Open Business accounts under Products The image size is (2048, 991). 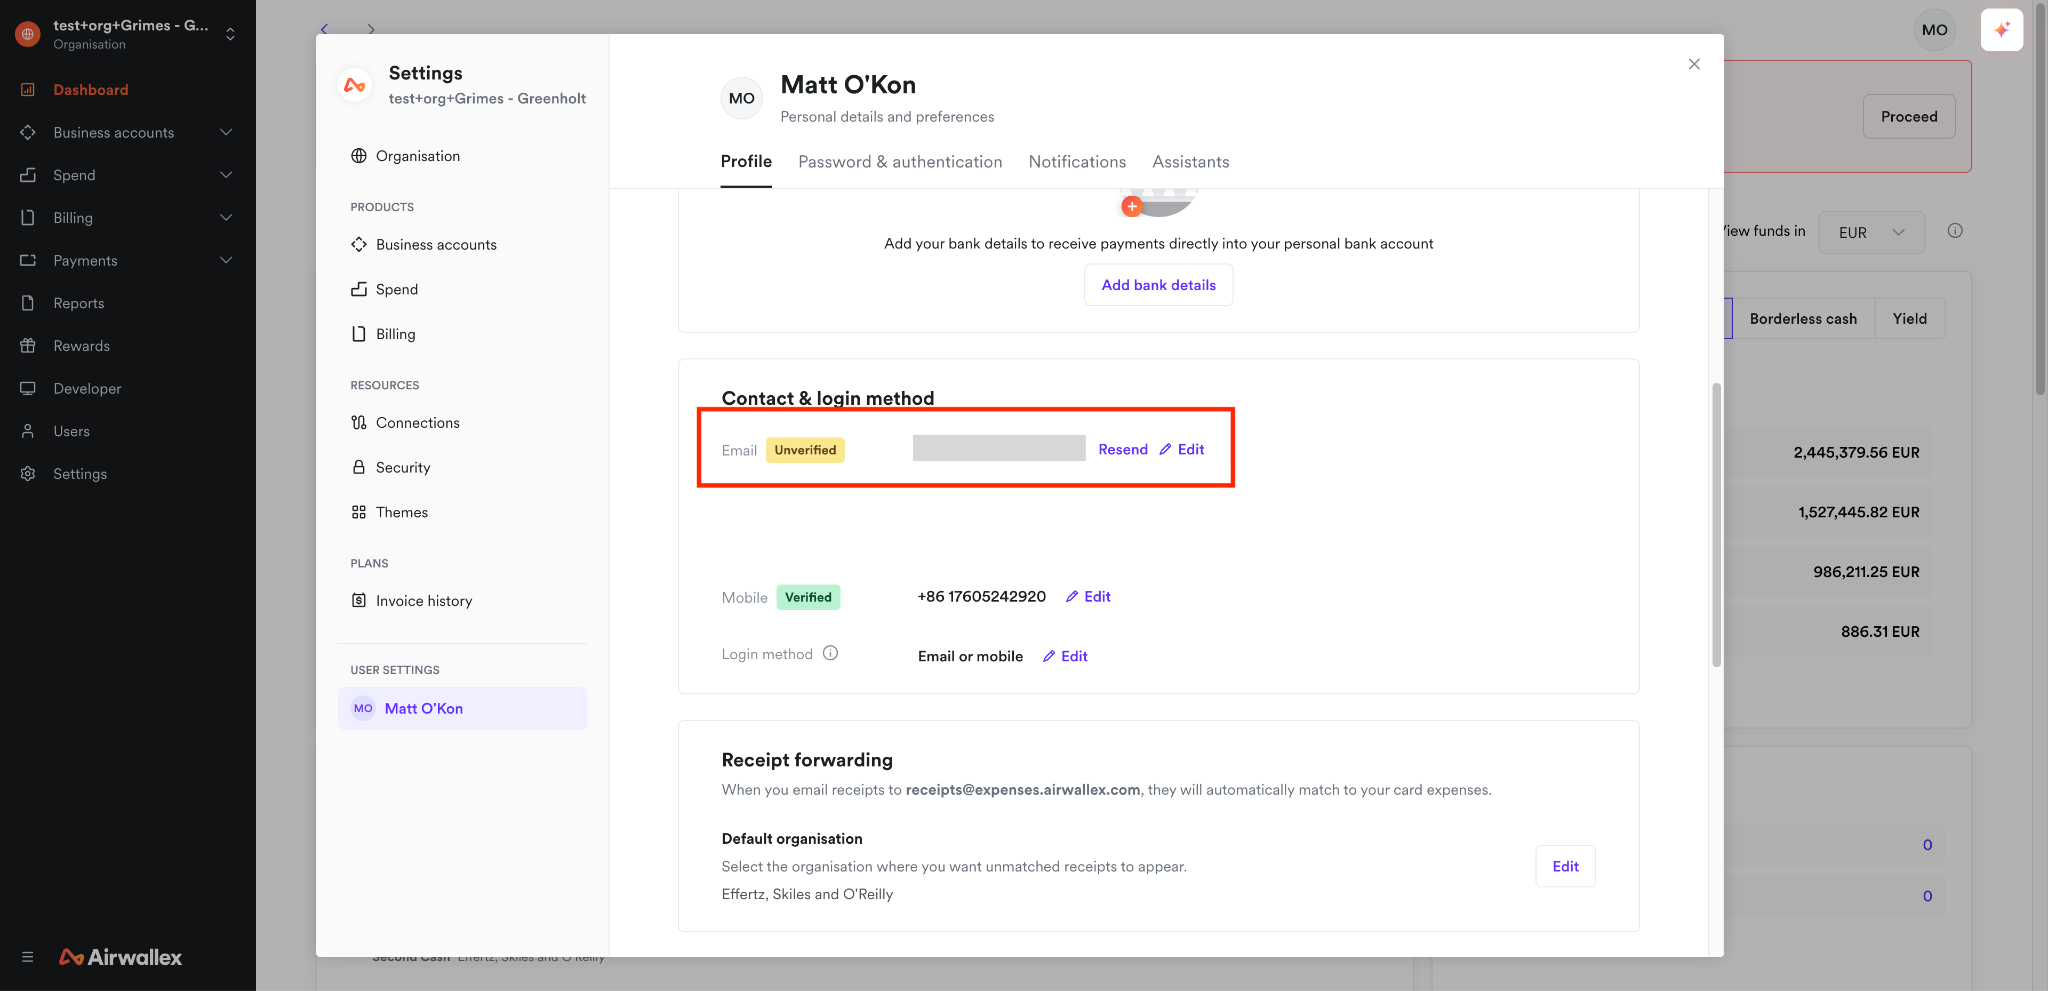pos(436,245)
